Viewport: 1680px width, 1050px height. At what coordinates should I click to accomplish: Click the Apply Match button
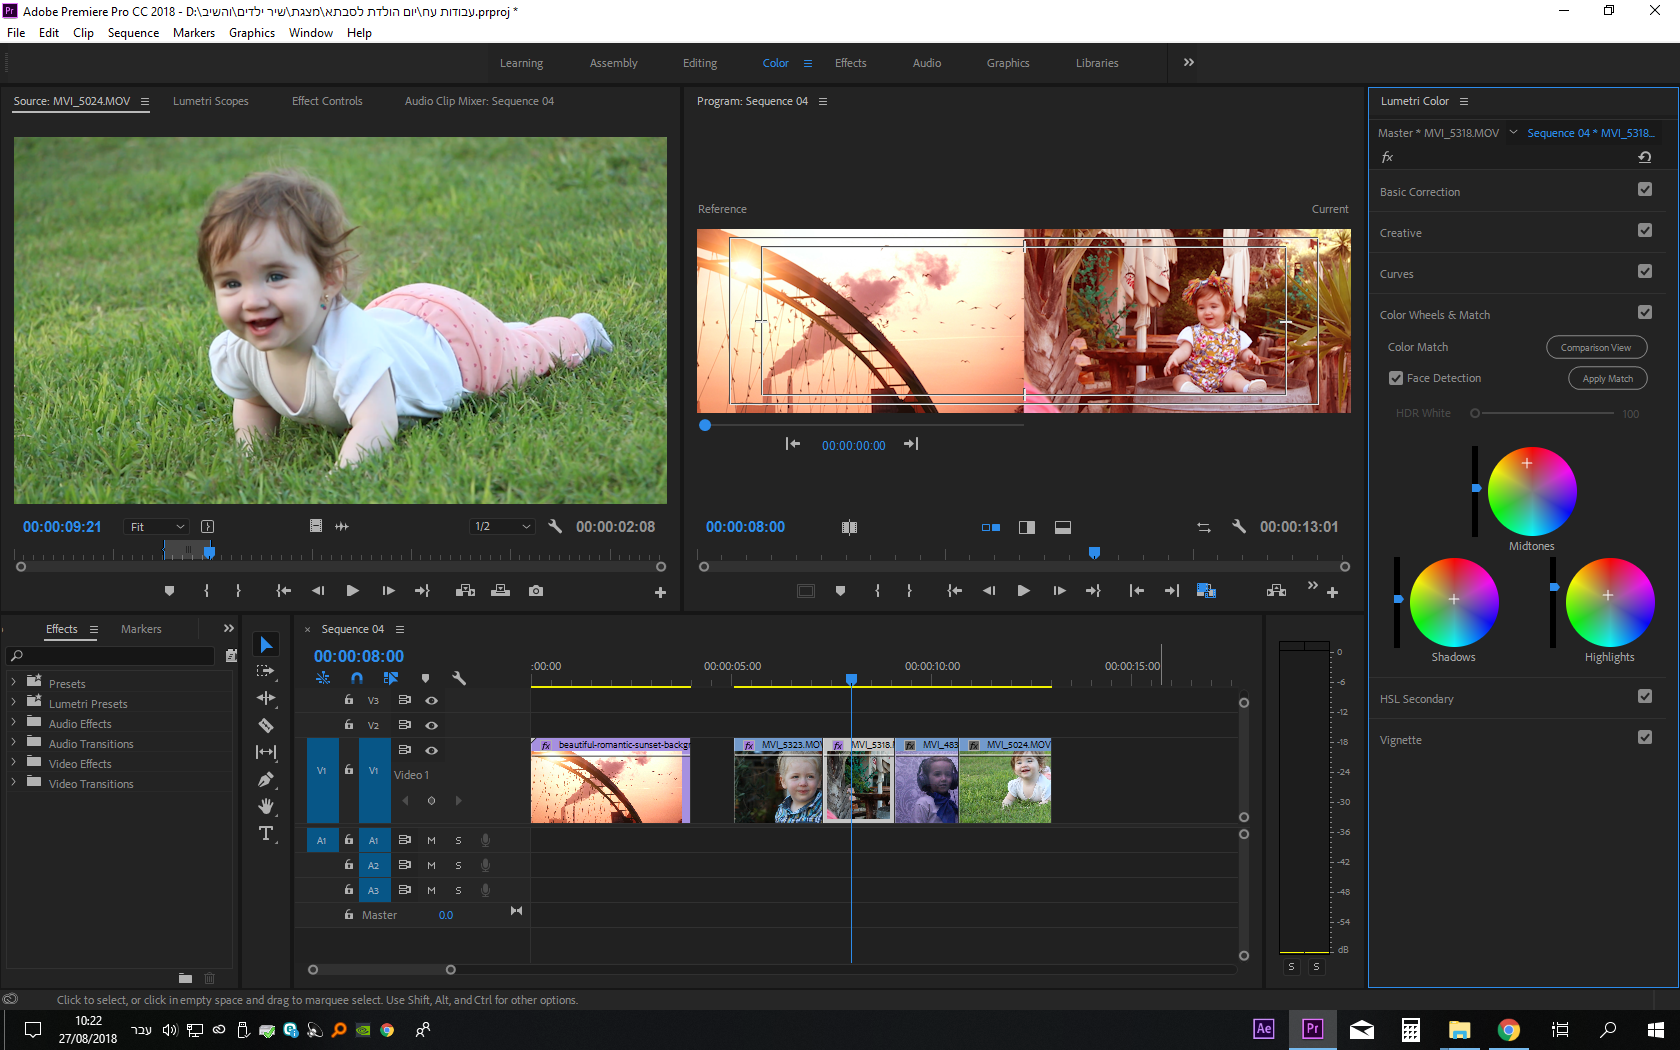pyautogui.click(x=1607, y=379)
